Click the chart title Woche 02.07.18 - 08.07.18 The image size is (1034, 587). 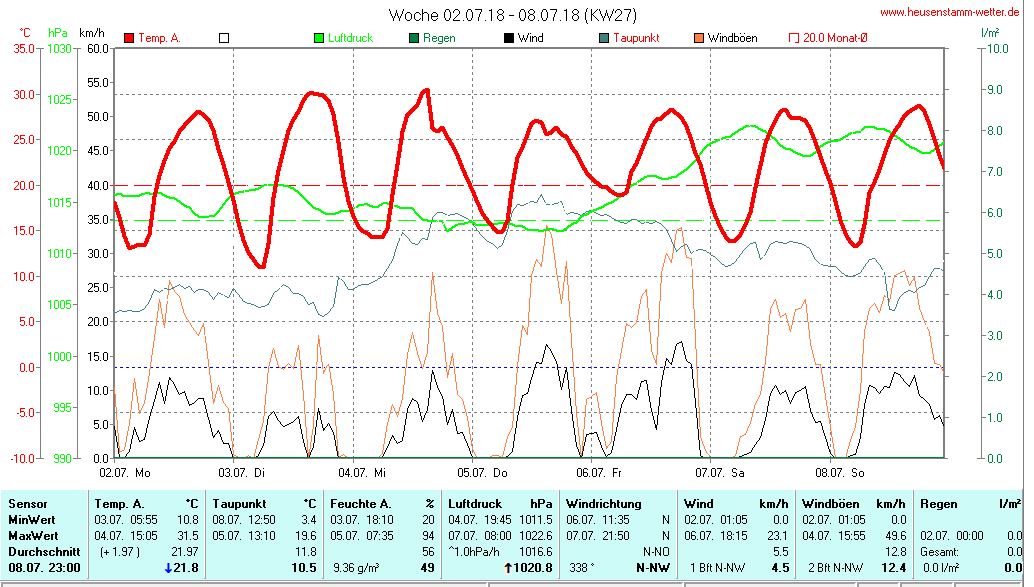[512, 15]
